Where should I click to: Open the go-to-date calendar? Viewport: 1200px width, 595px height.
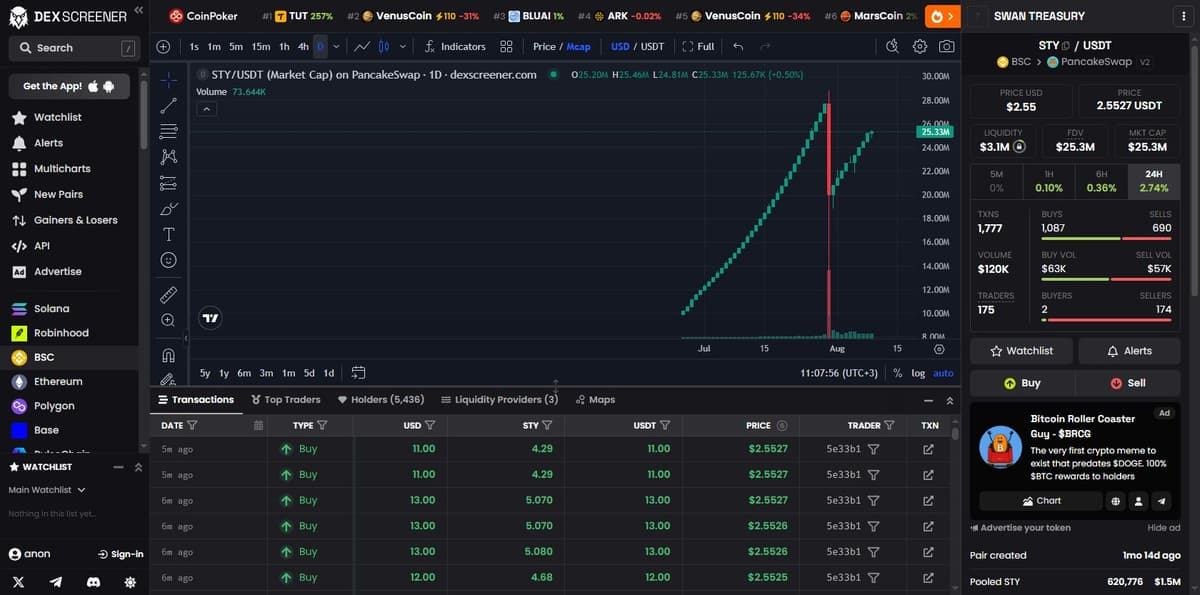[358, 373]
